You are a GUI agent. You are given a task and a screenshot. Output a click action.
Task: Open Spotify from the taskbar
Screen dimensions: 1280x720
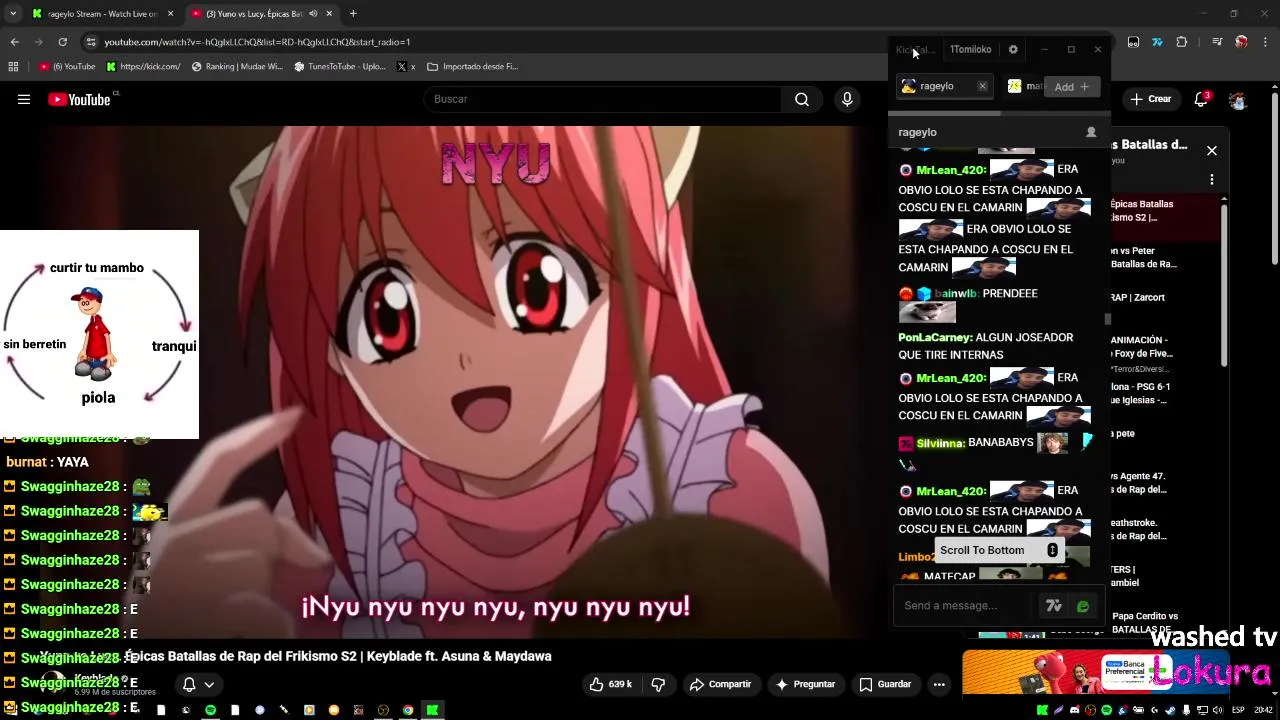(x=210, y=710)
